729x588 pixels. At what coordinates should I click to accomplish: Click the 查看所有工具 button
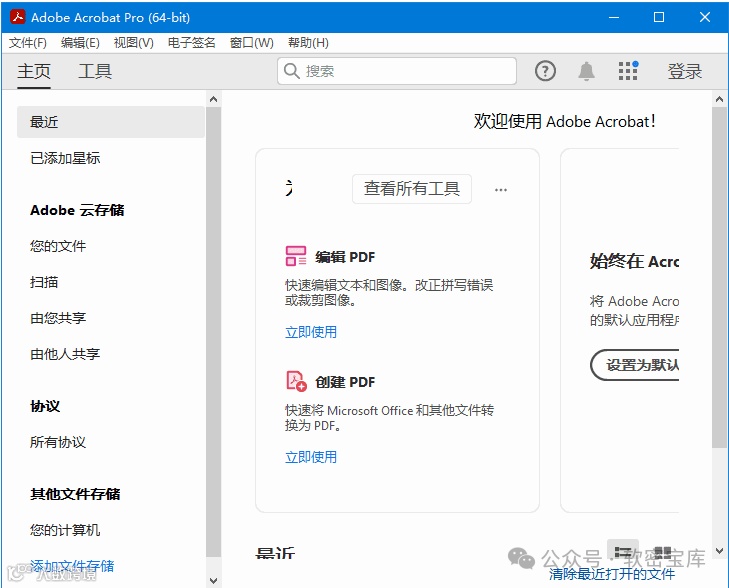[412, 189]
